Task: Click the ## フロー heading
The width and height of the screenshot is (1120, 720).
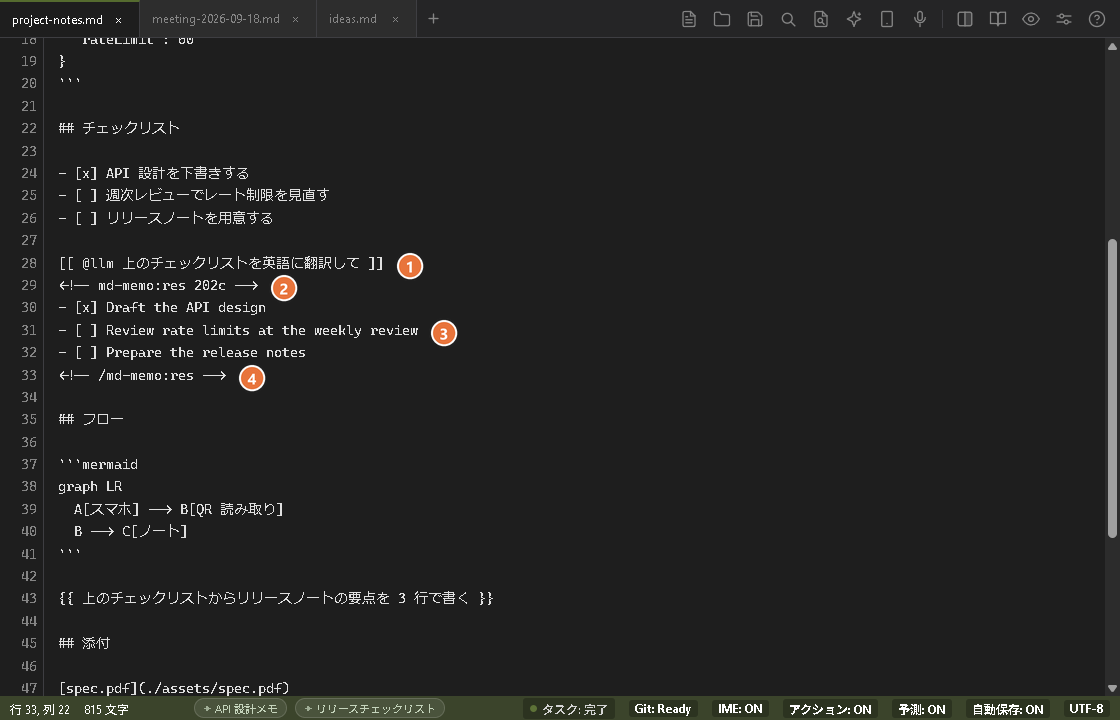Action: [91, 419]
